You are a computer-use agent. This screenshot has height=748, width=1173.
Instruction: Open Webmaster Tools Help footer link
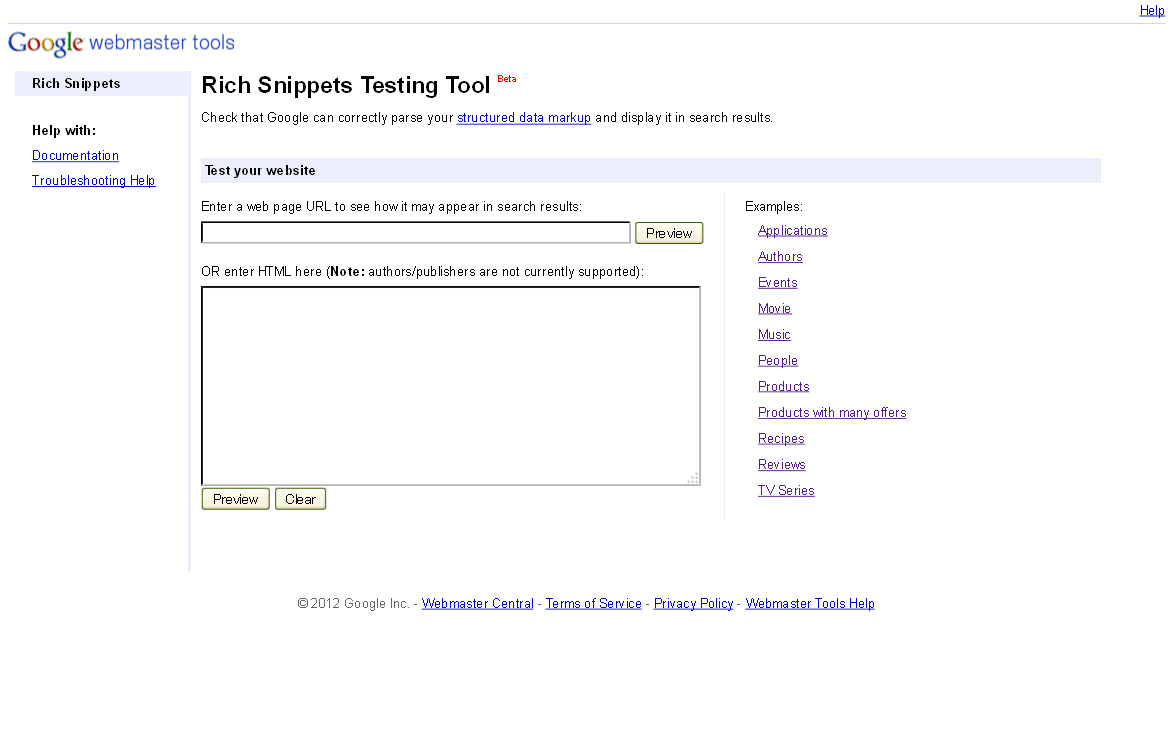[x=810, y=604]
